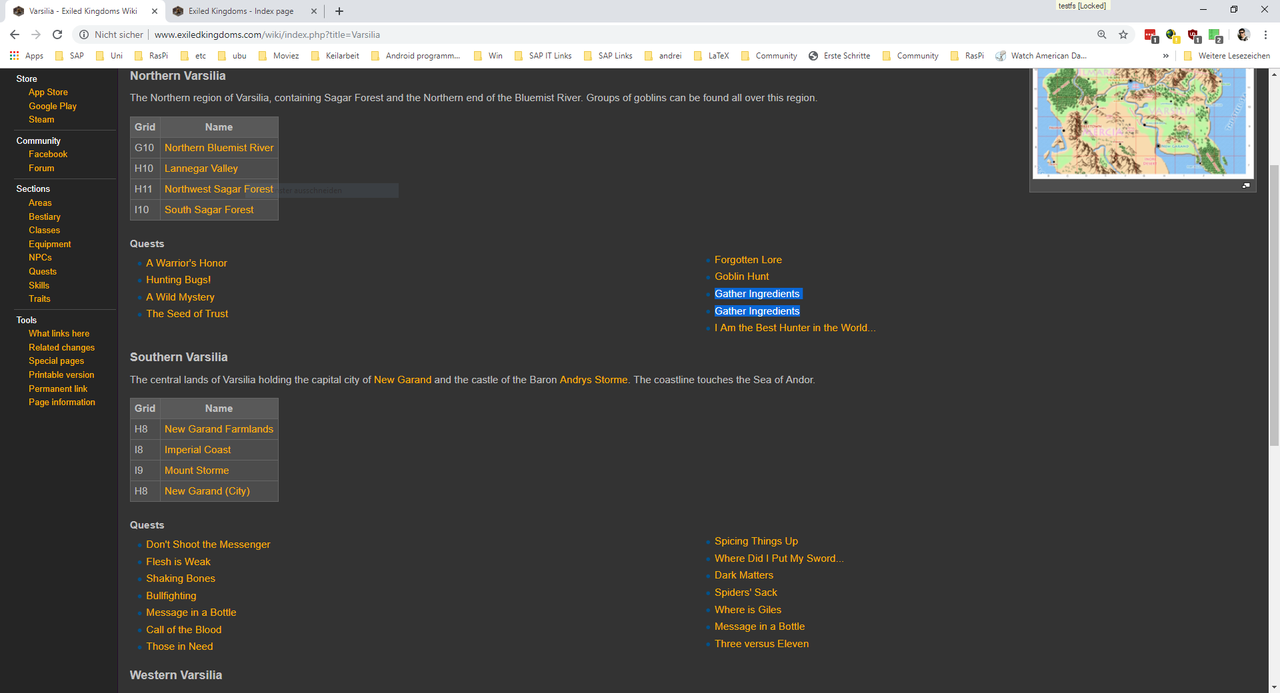Visit the Forum community link
Image resolution: width=1280 pixels, height=693 pixels.
(x=41, y=168)
